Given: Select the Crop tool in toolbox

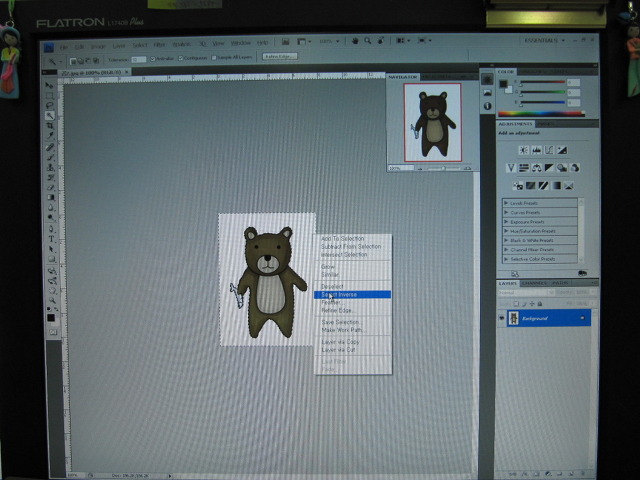Looking at the screenshot, I should 50,126.
